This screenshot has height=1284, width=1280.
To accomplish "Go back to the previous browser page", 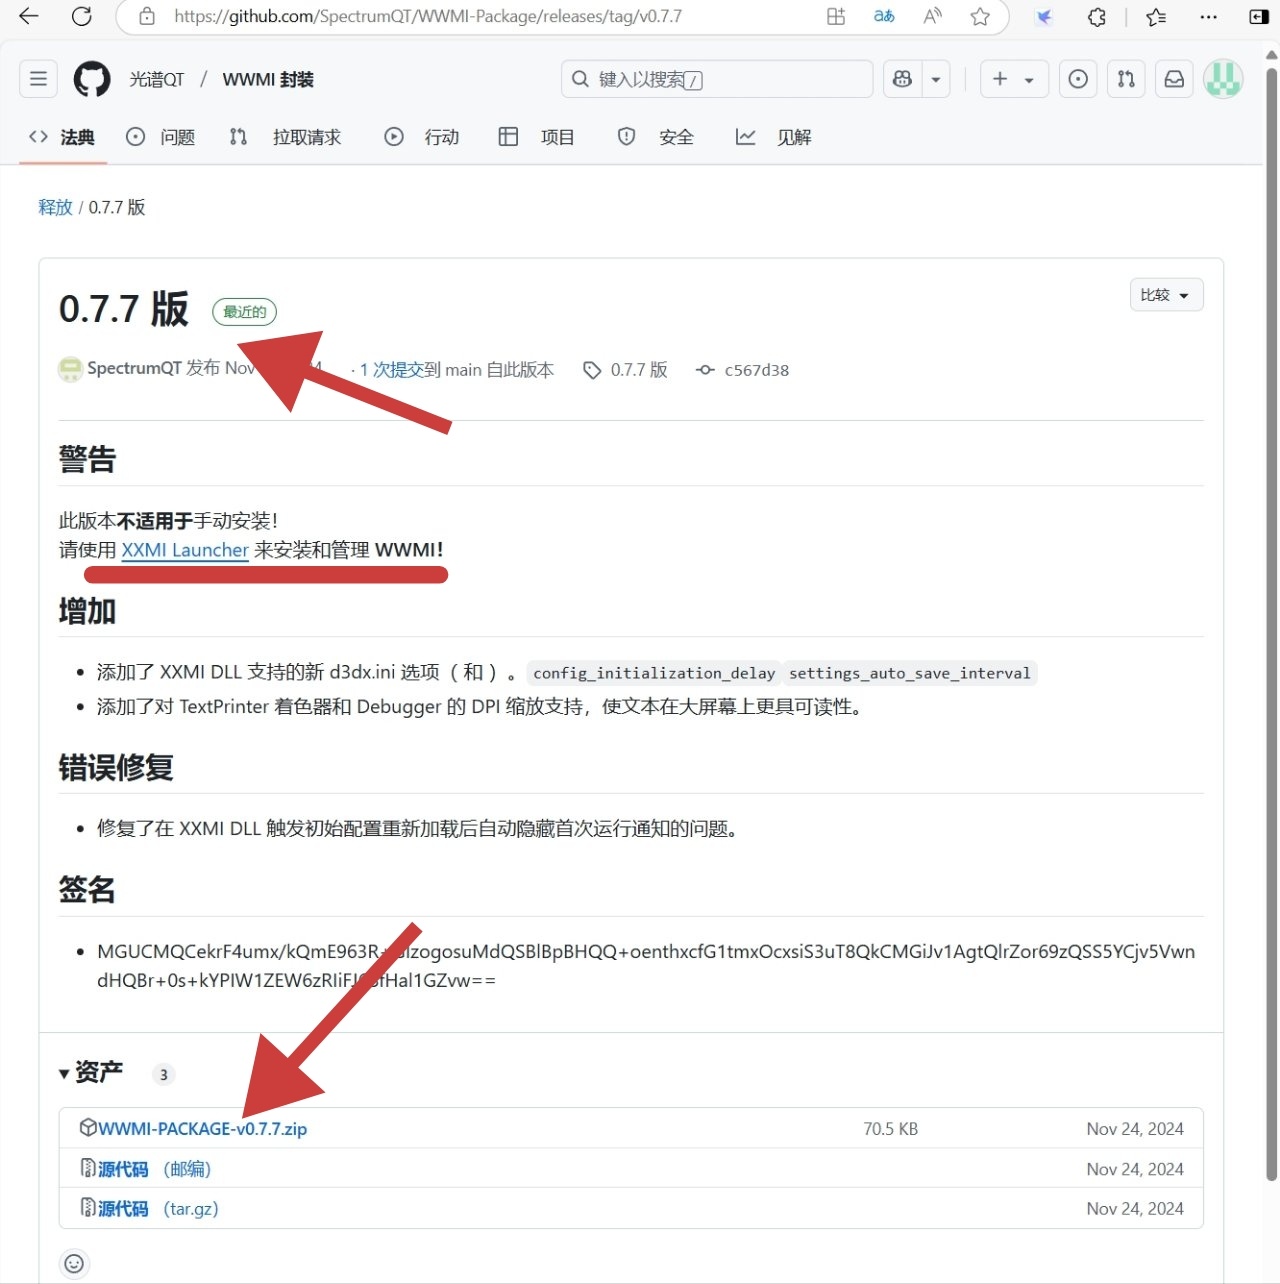I will click(29, 16).
